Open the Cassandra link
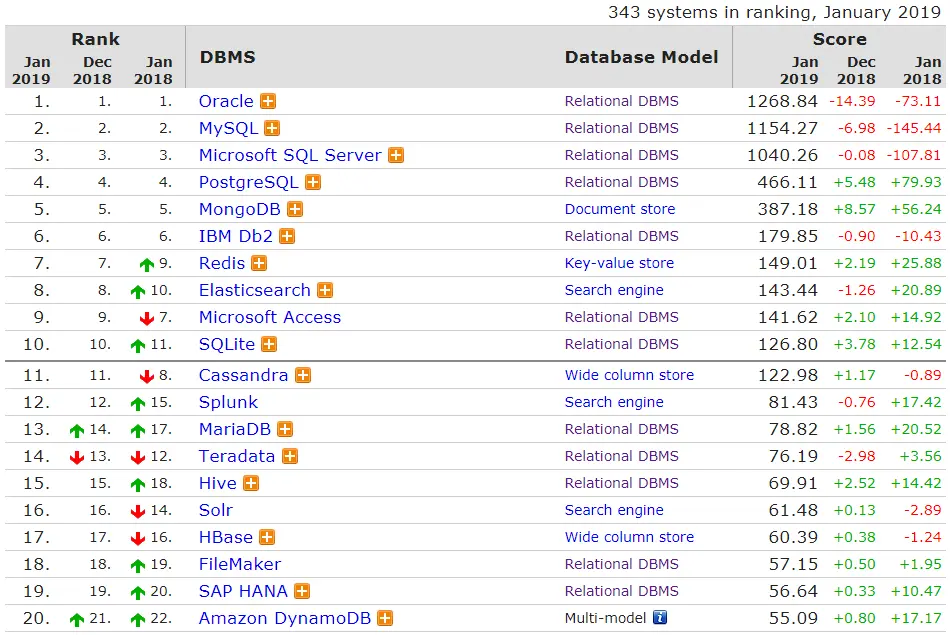Image resolution: width=950 pixels, height=635 pixels. pyautogui.click(x=243, y=376)
